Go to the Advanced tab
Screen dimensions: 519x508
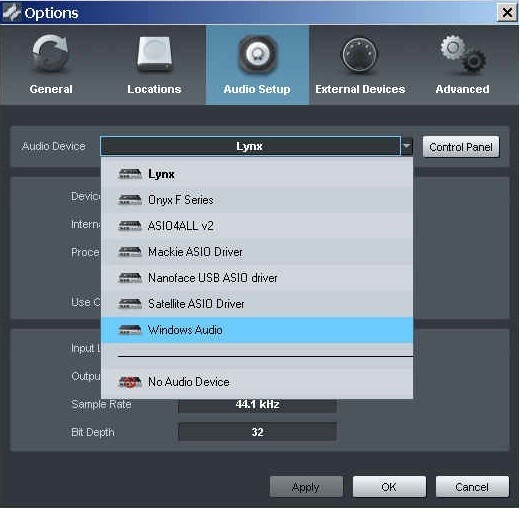pos(463,65)
